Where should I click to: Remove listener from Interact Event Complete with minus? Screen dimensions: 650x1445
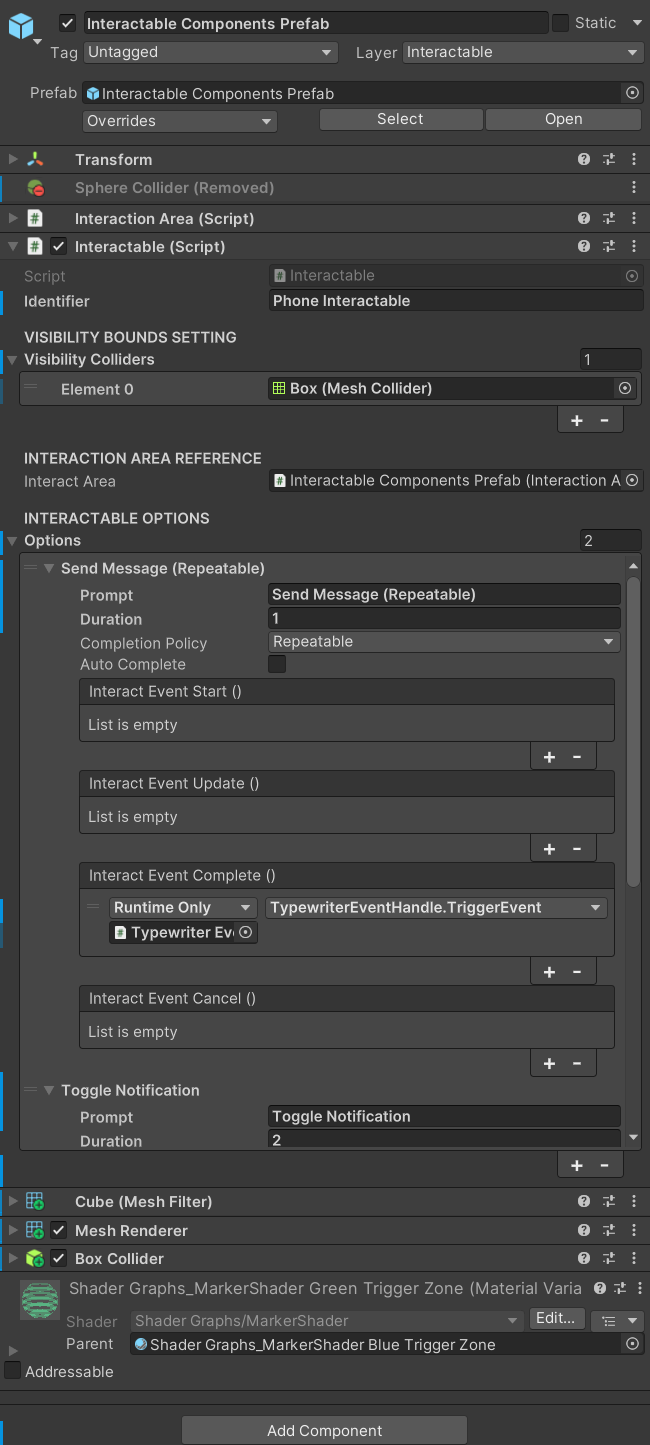tap(577, 972)
